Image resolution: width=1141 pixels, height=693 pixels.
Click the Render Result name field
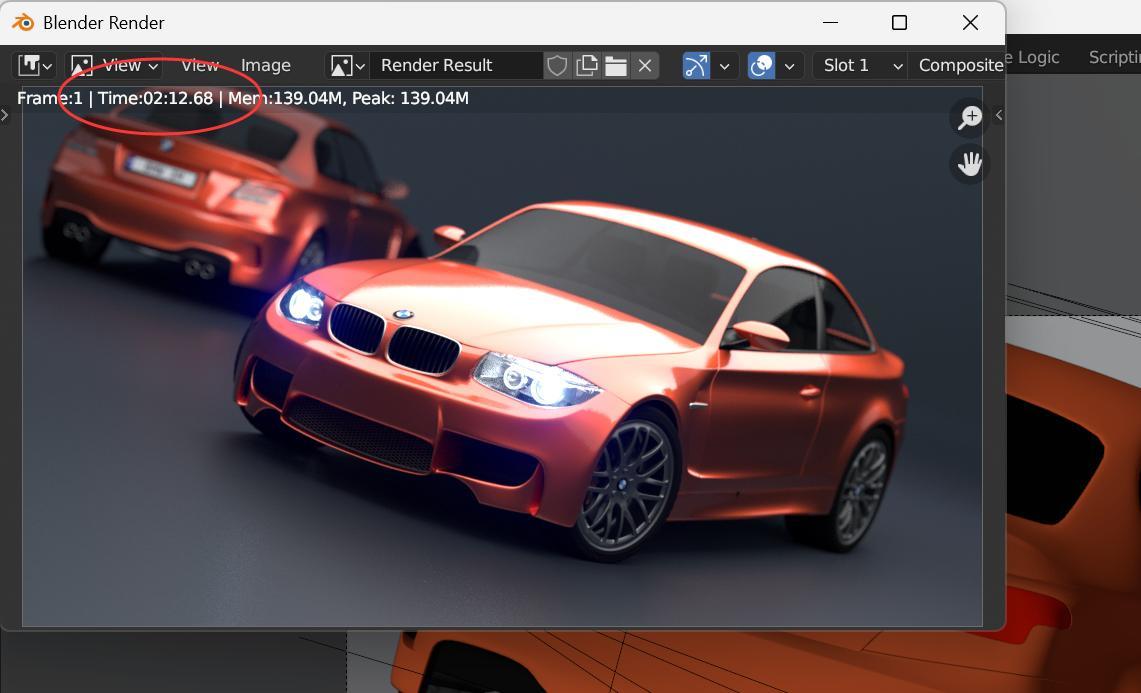456,66
